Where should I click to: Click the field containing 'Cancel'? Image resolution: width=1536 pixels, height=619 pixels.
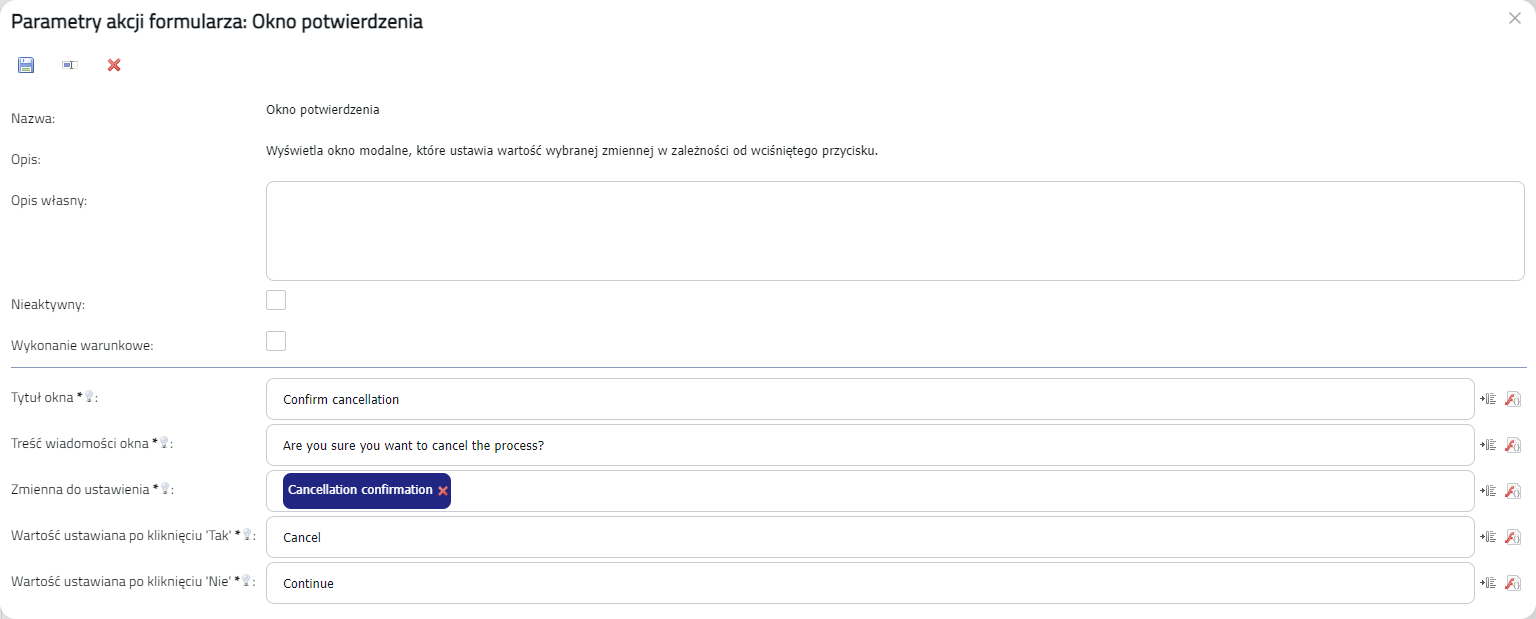pos(870,537)
